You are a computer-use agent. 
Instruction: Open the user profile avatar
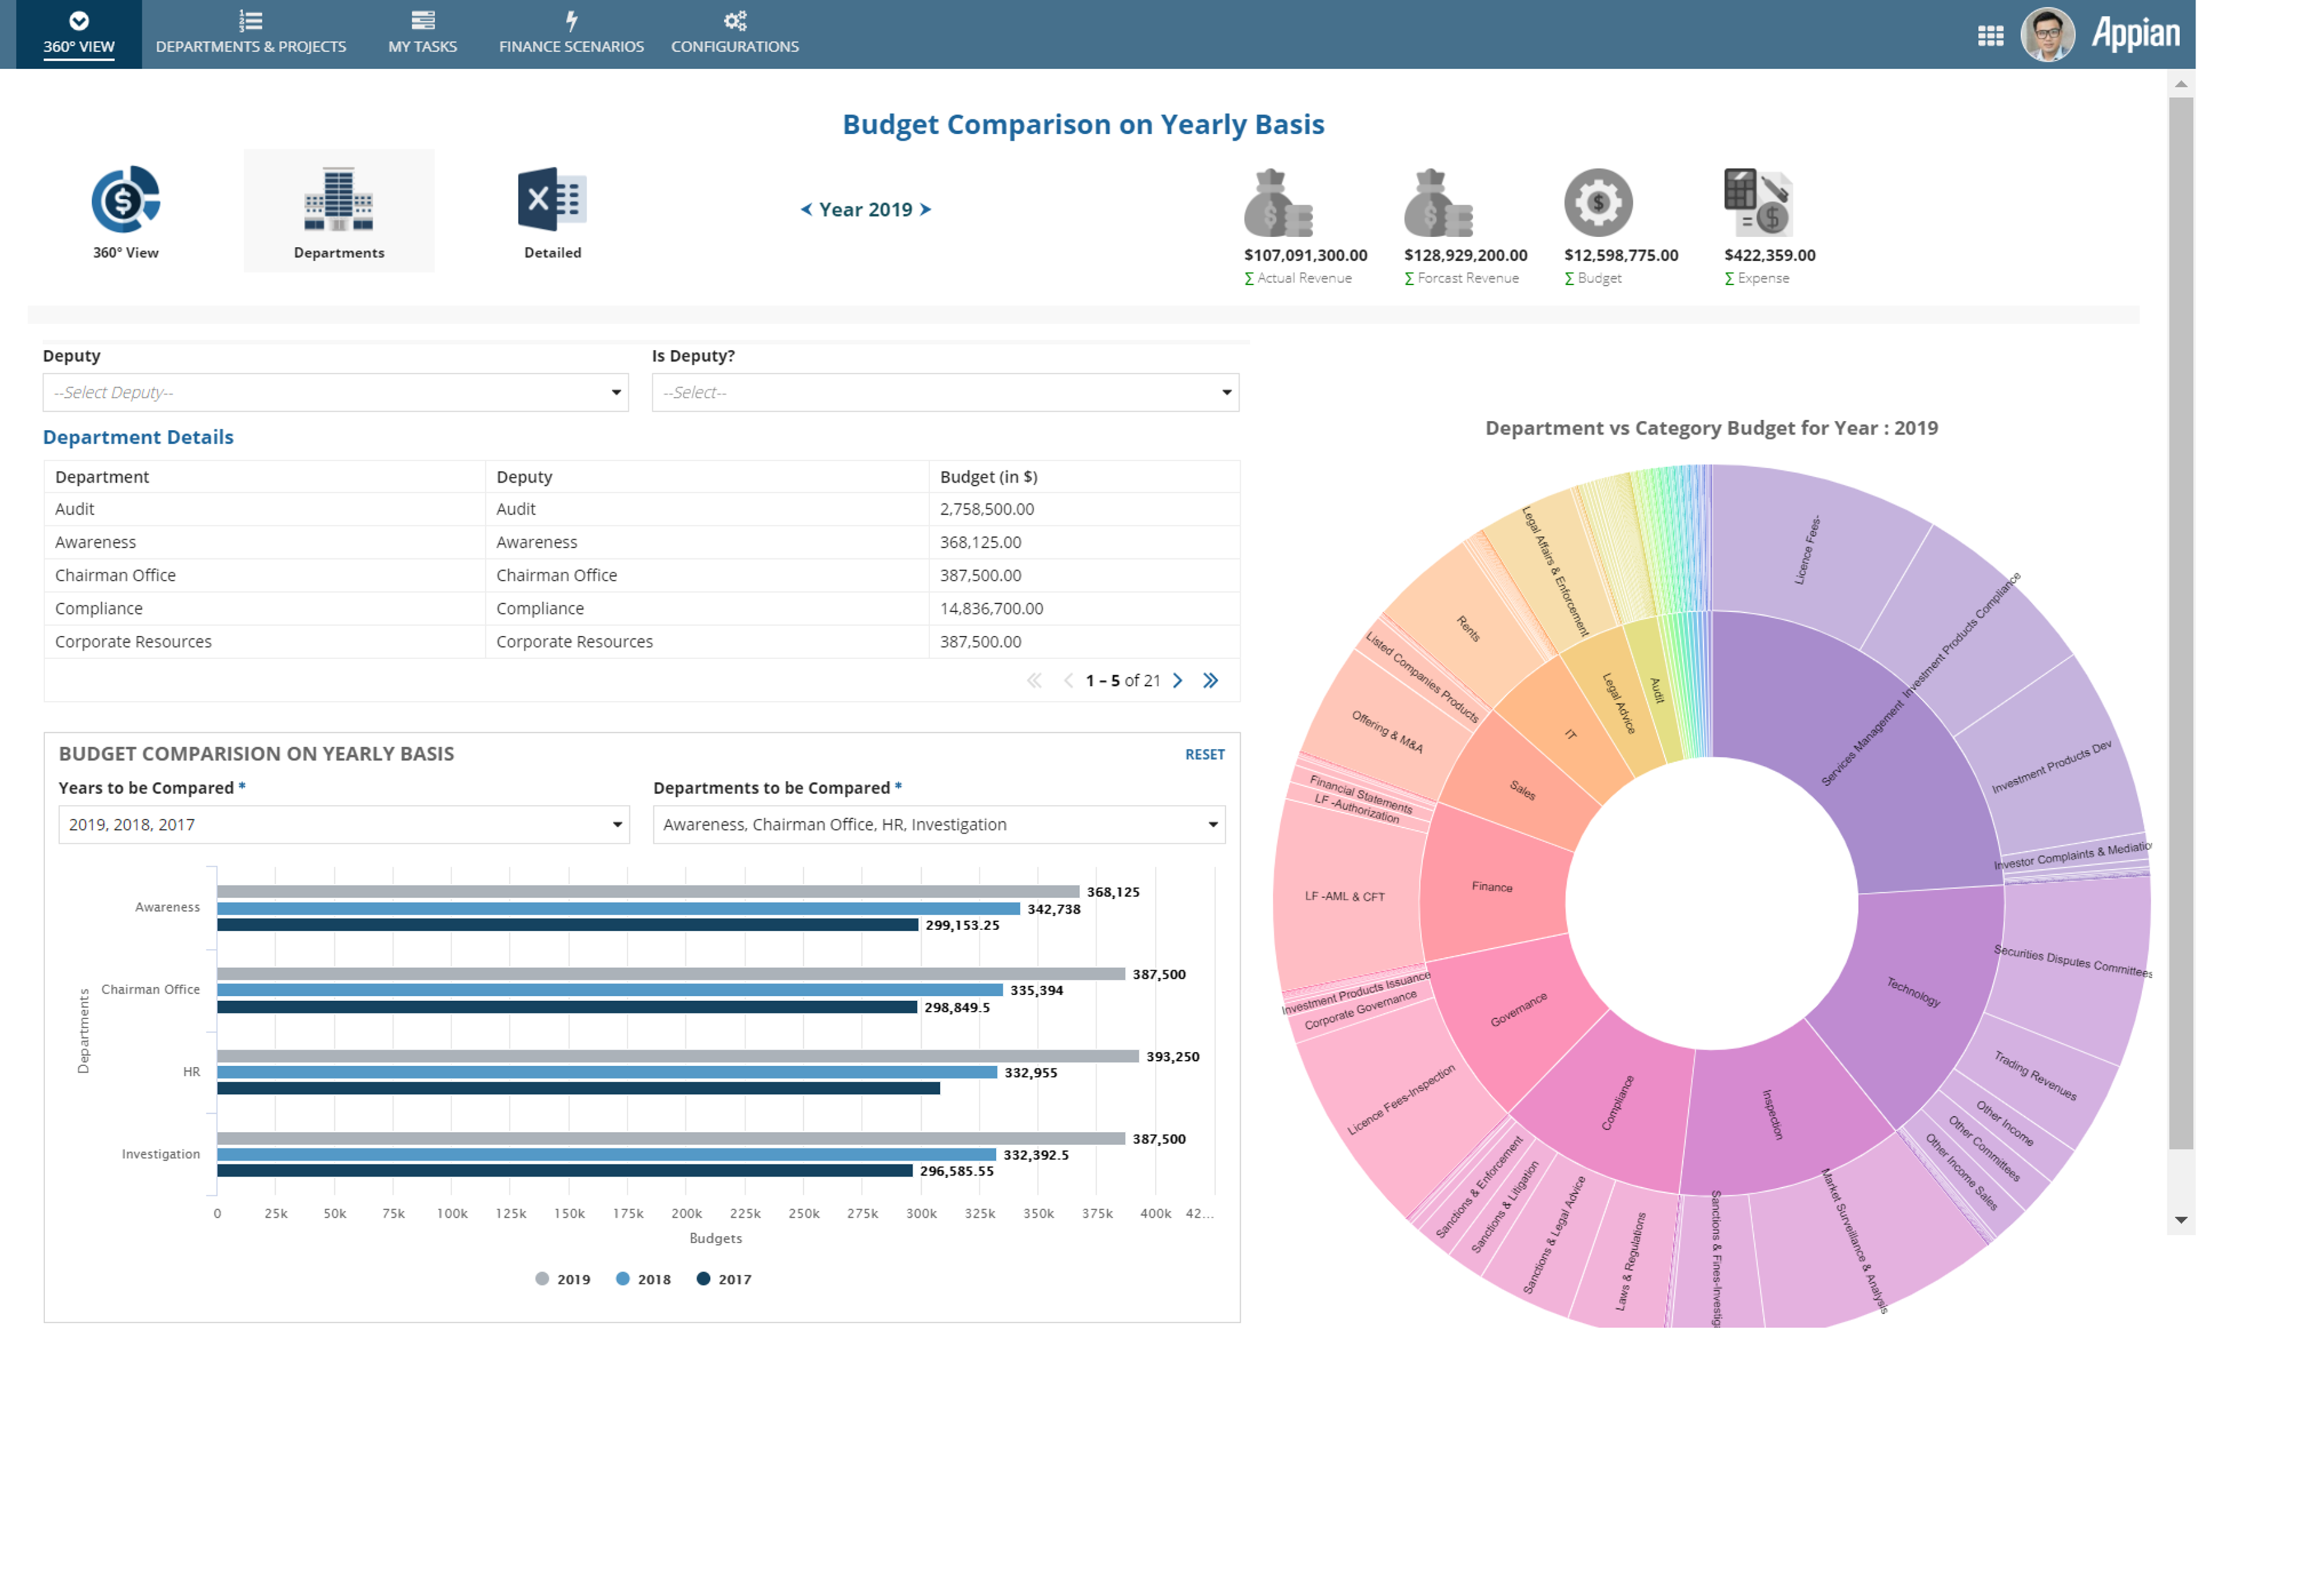(x=2048, y=35)
